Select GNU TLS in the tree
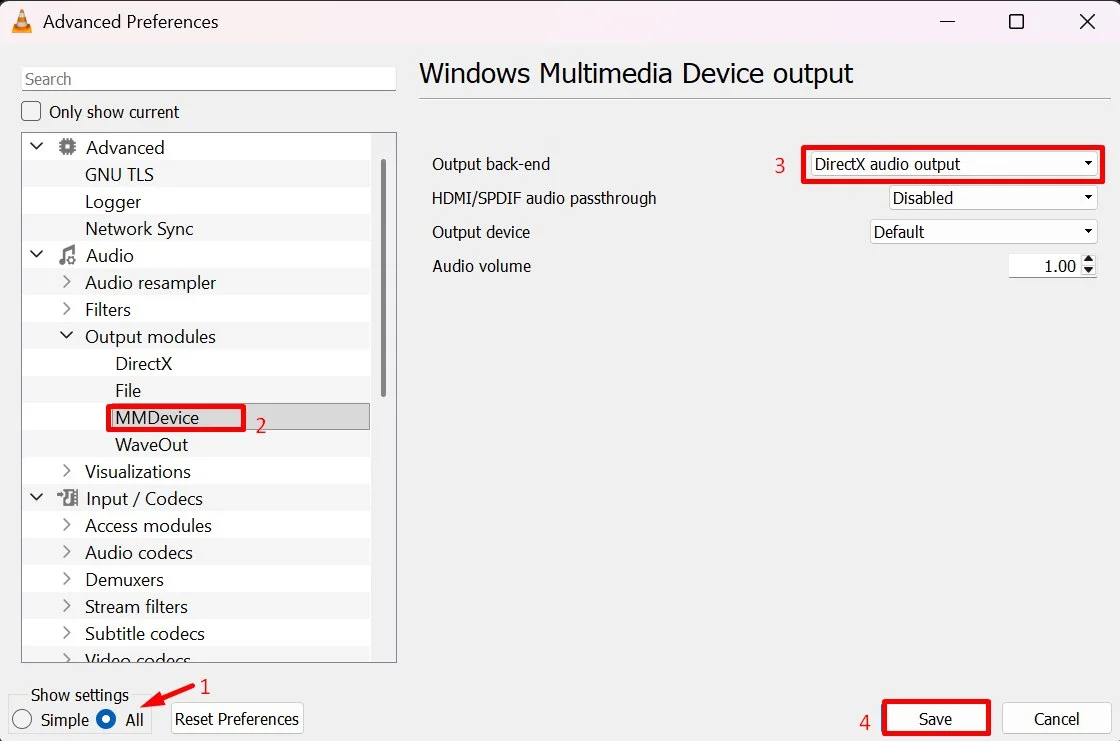 pos(119,174)
